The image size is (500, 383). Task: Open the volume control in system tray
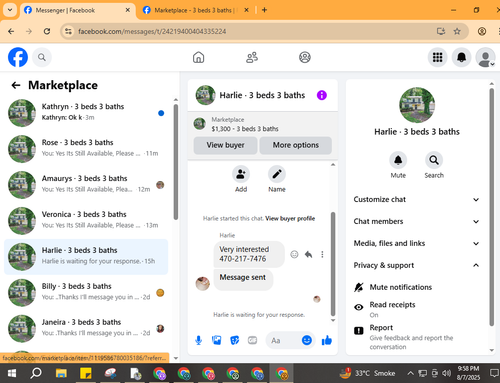click(446, 373)
